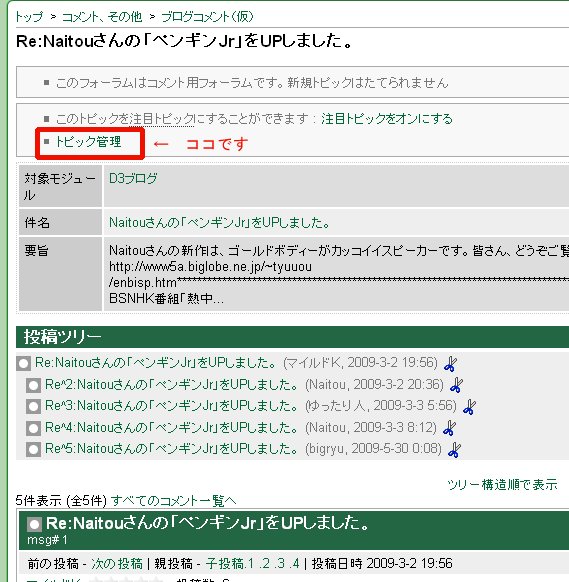
Task: Open トピック管理 link
Action: pos(88,141)
